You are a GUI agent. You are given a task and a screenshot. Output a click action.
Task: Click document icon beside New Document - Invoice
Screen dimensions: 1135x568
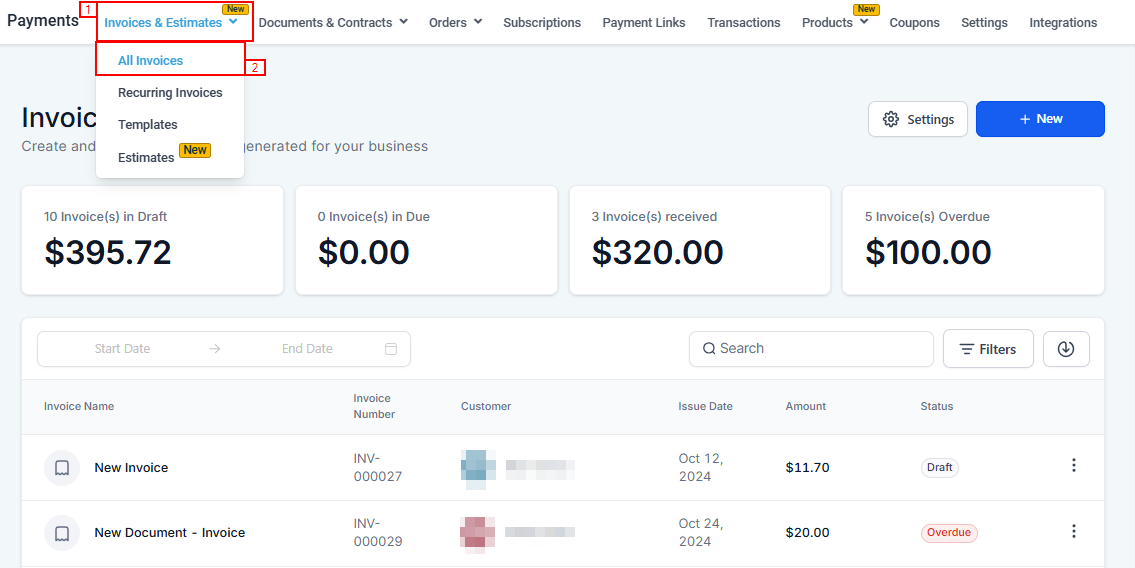click(x=62, y=533)
